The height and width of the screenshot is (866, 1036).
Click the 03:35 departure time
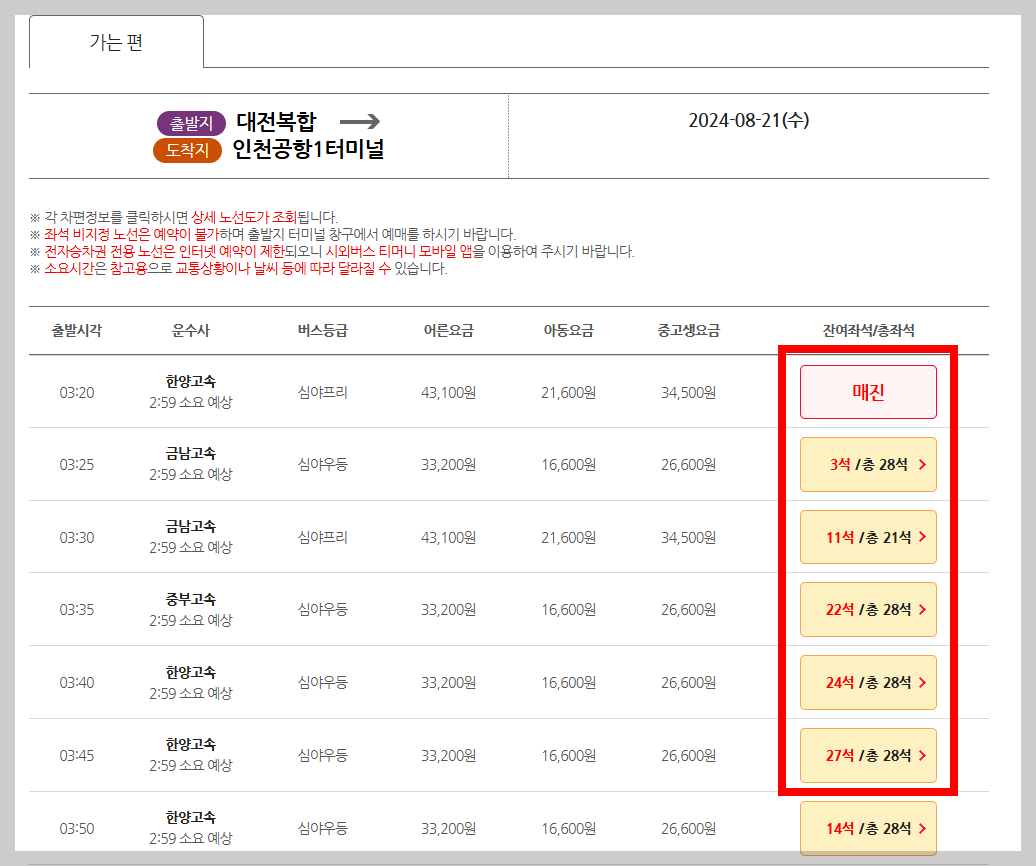tap(77, 609)
